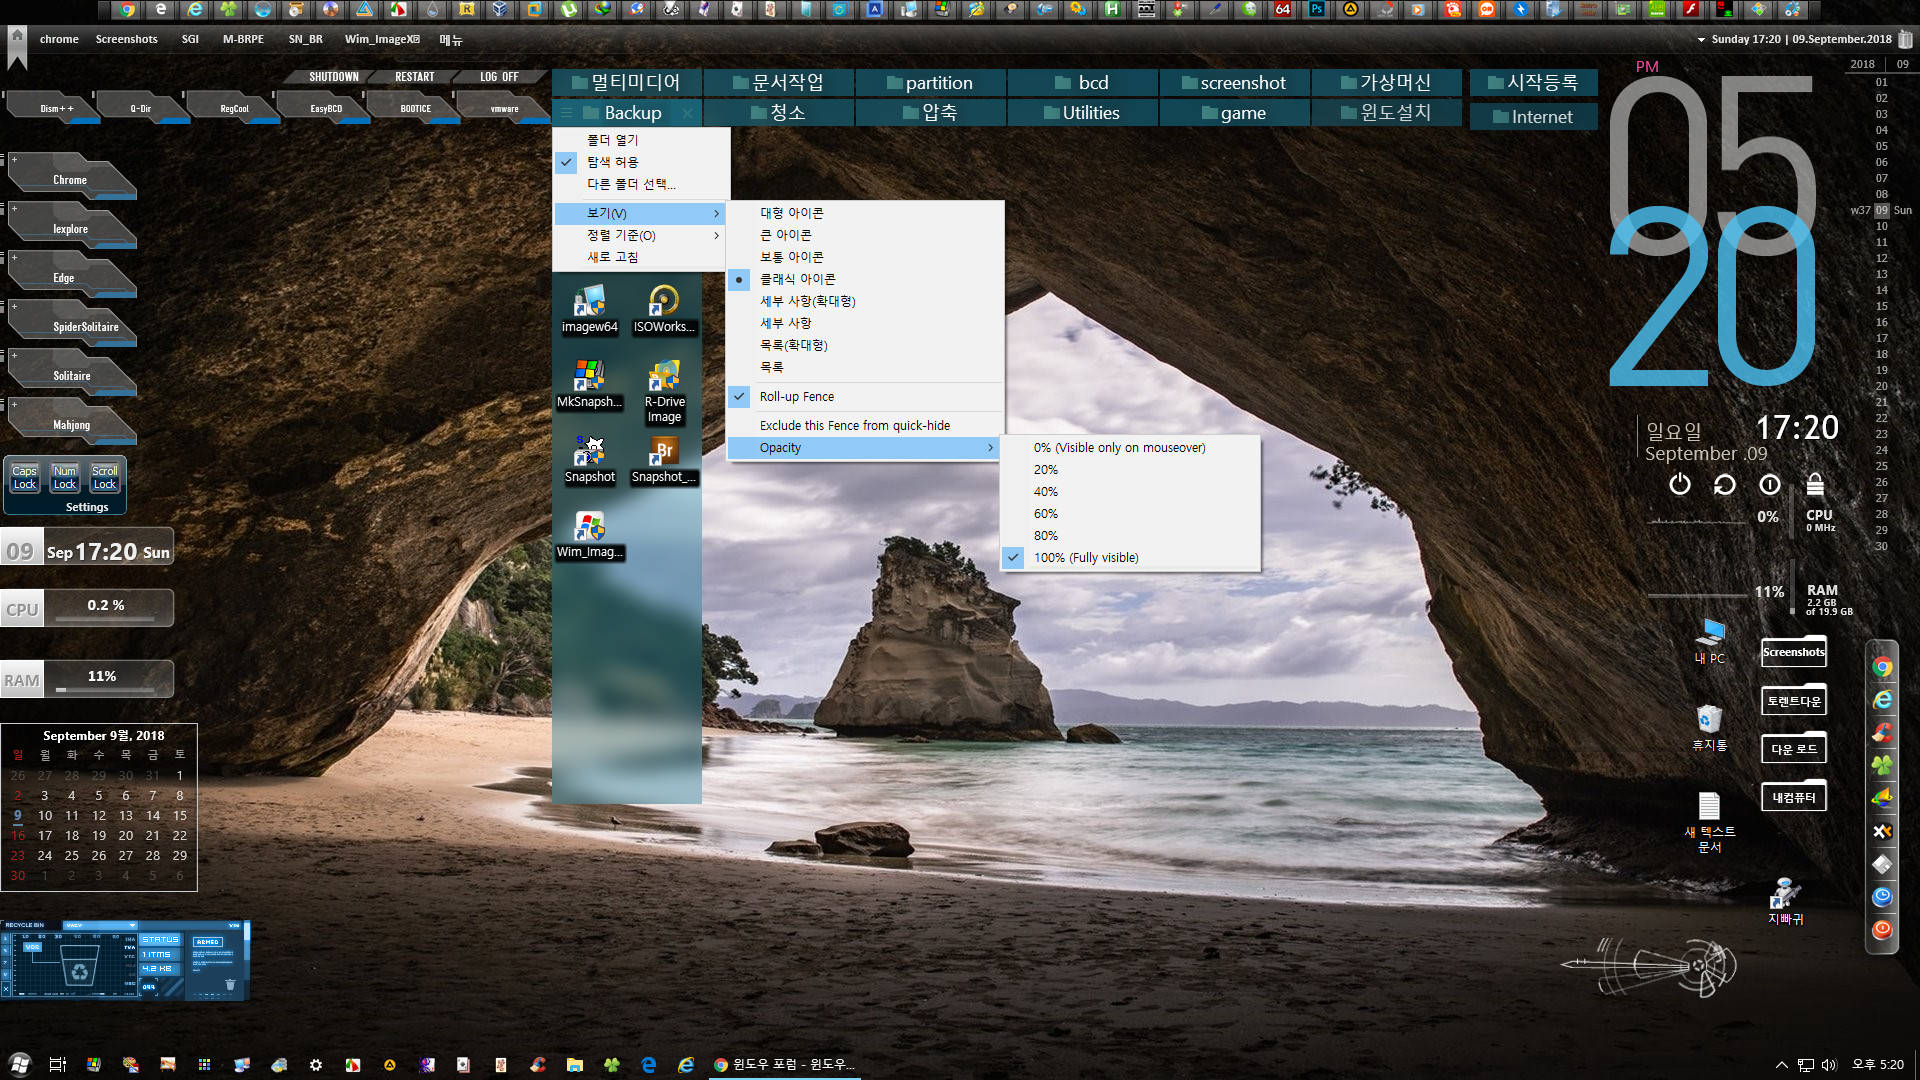Click plus expander on Chrome launcher tile

14,160
